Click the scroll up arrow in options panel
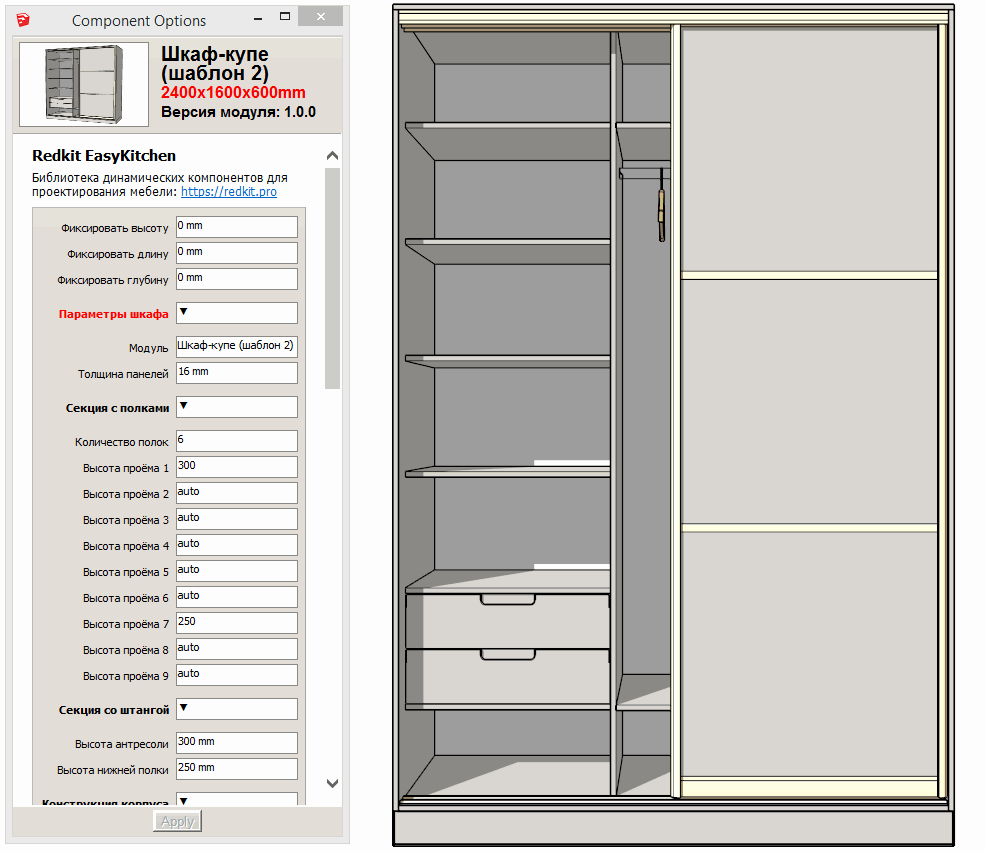The width and height of the screenshot is (985, 851). tap(333, 156)
